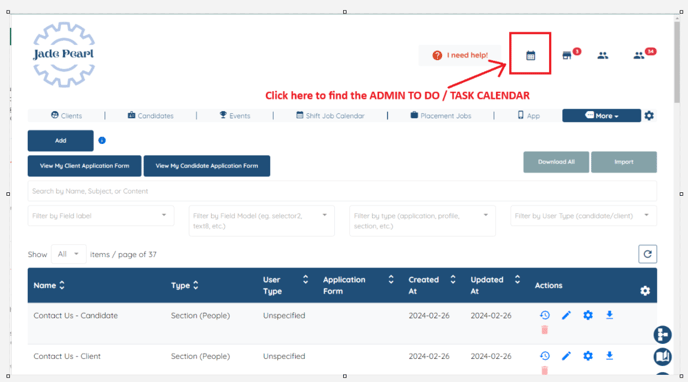This screenshot has width=688, height=382.
Task: Go to the Clients tab
Action: click(66, 116)
